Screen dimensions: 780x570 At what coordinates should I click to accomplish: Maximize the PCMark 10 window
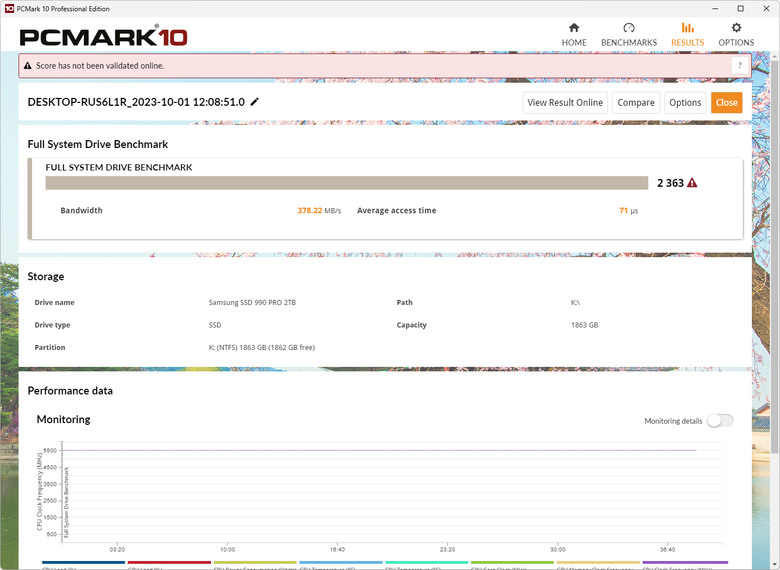[x=741, y=8]
